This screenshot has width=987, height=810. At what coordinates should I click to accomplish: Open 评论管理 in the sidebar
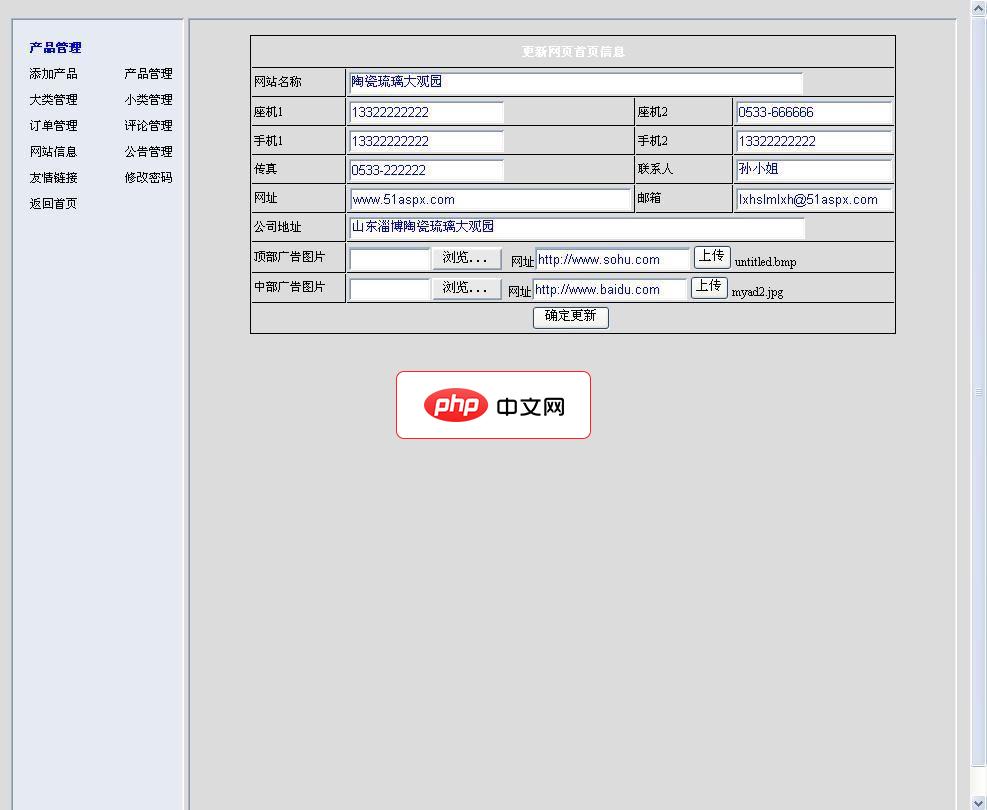click(x=148, y=126)
